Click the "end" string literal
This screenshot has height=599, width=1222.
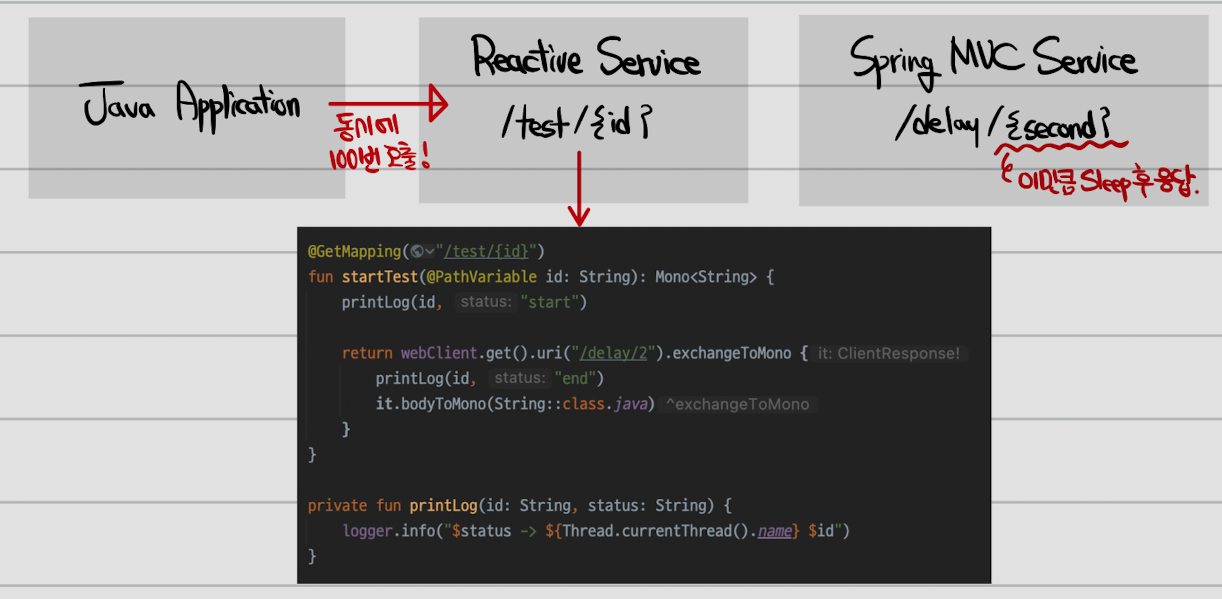[574, 379]
